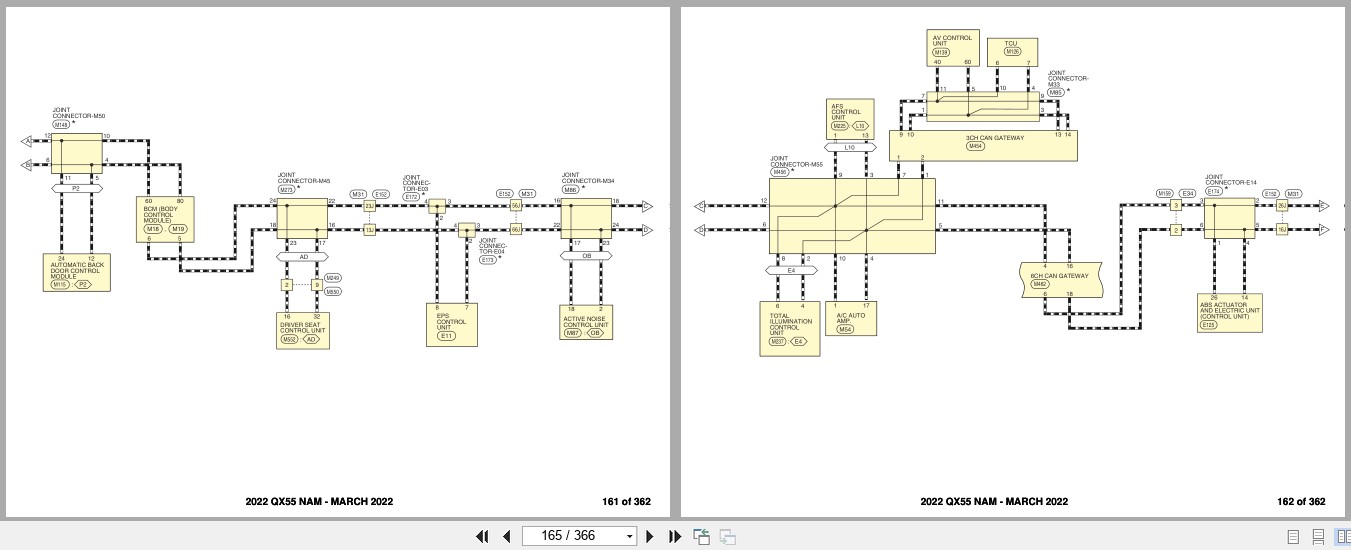Open the page number dropdown arrow
1351x550 pixels.
(629, 536)
